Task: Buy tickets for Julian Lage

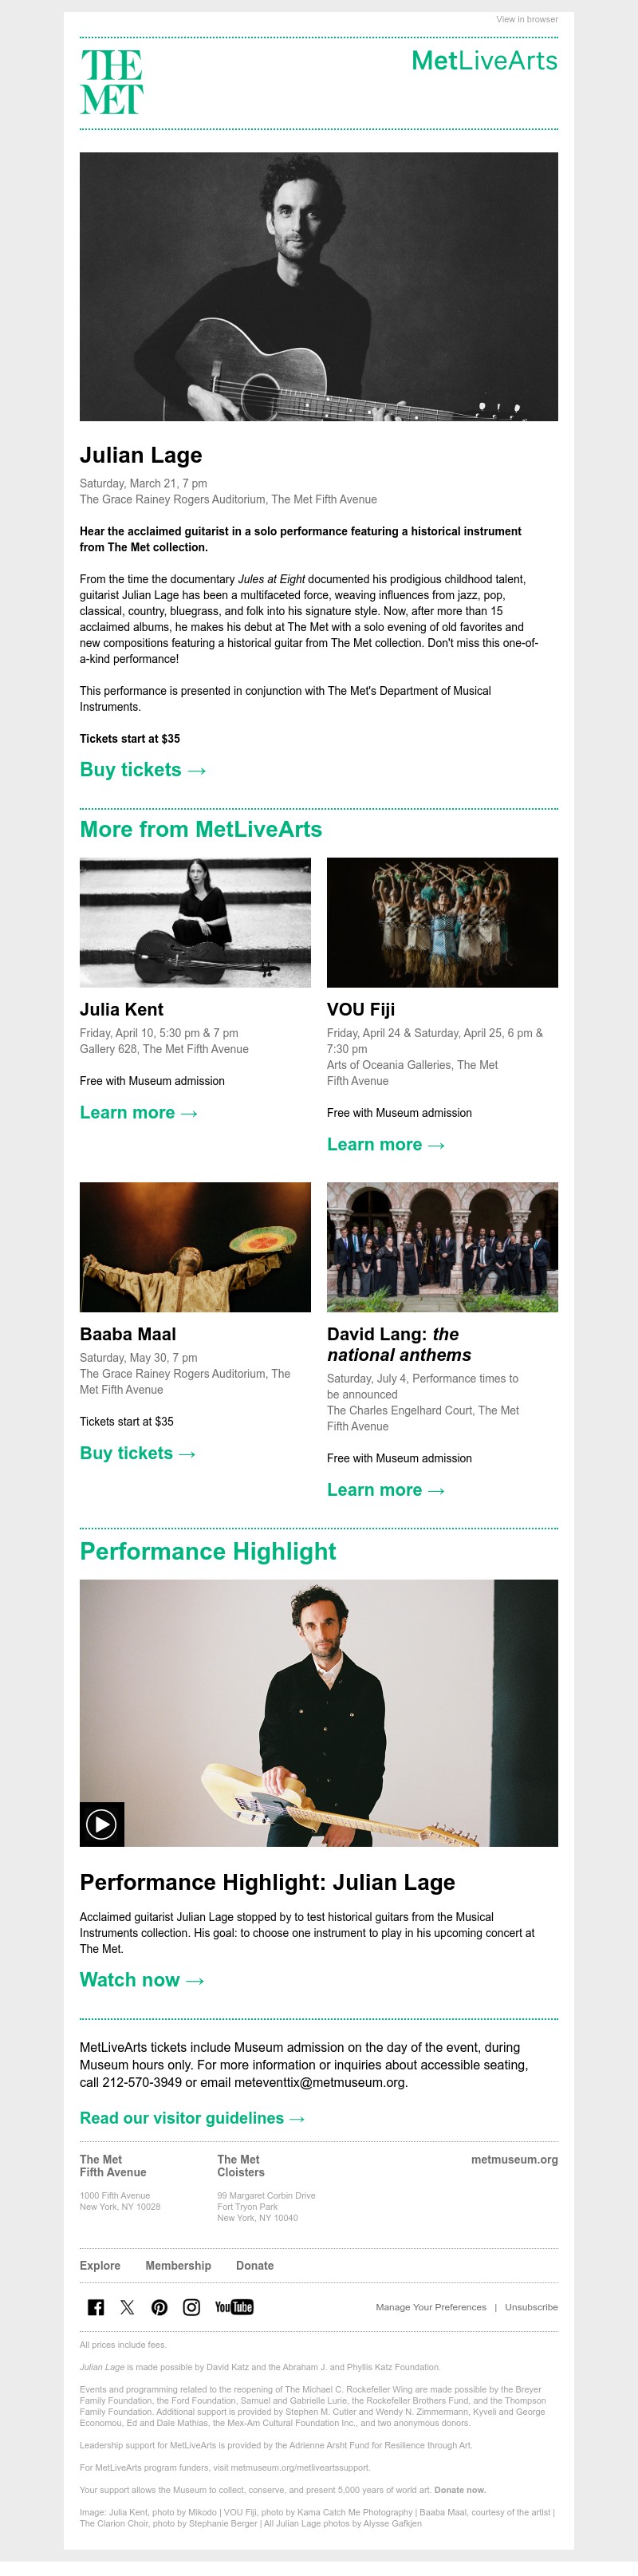Action: (141, 770)
